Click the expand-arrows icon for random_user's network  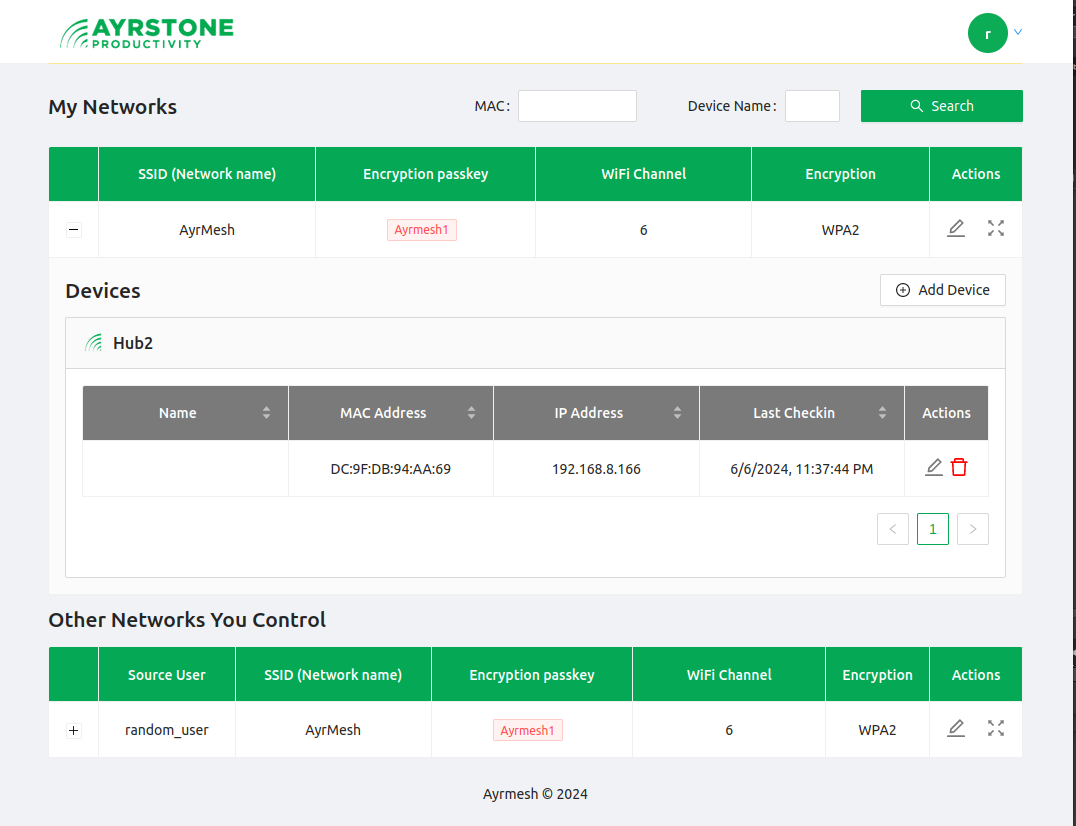coord(996,729)
